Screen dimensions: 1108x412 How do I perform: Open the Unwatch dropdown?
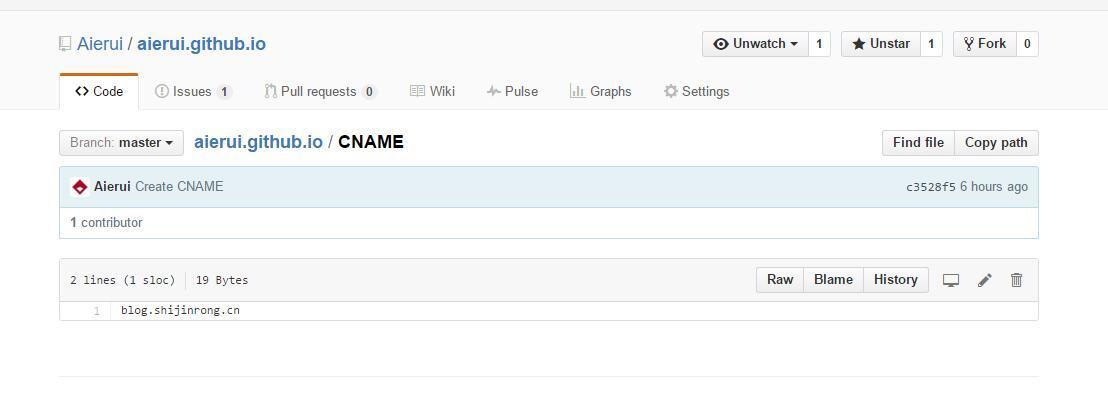point(755,44)
